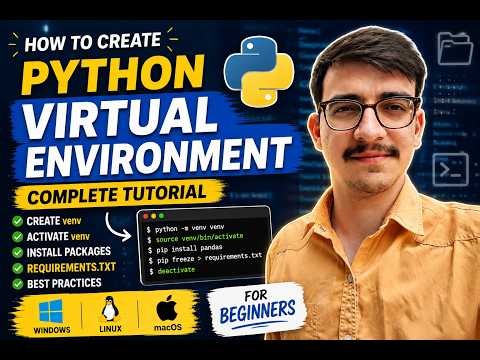Click the 'HOW TO CREATE' heading
480x360 pixels.
tap(93, 42)
